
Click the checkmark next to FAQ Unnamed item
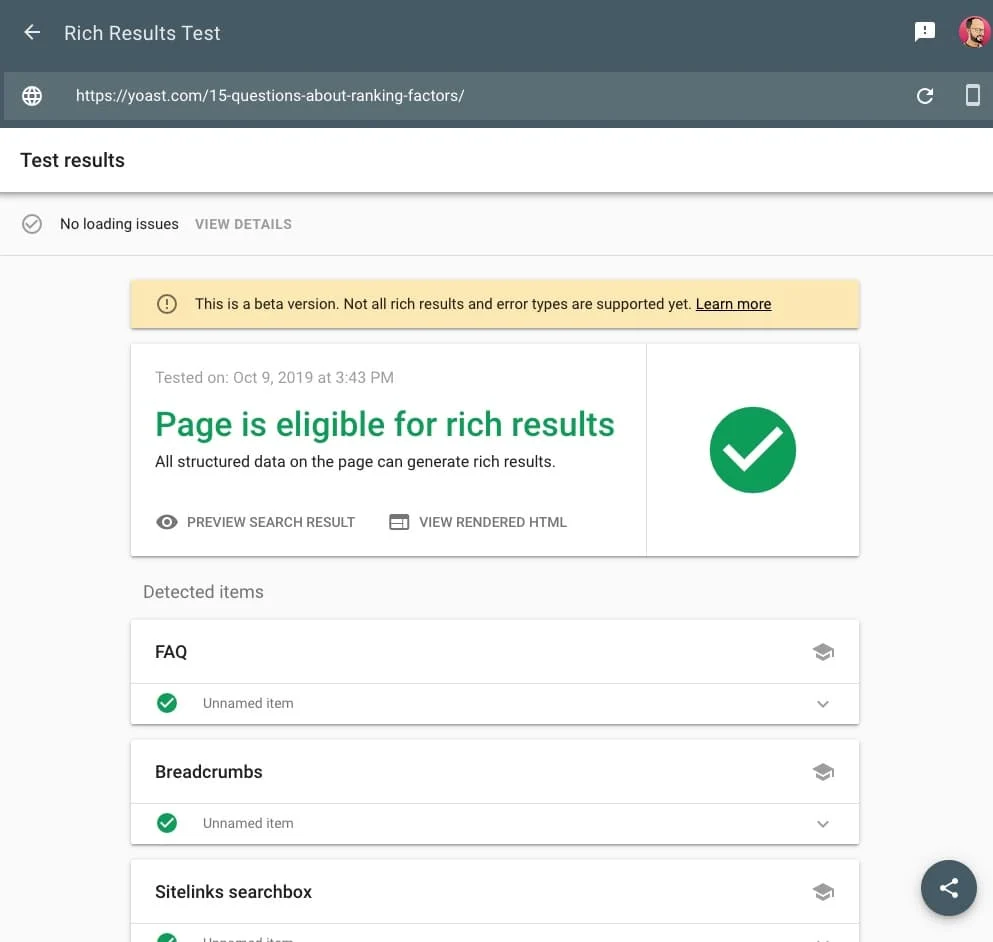pos(166,703)
